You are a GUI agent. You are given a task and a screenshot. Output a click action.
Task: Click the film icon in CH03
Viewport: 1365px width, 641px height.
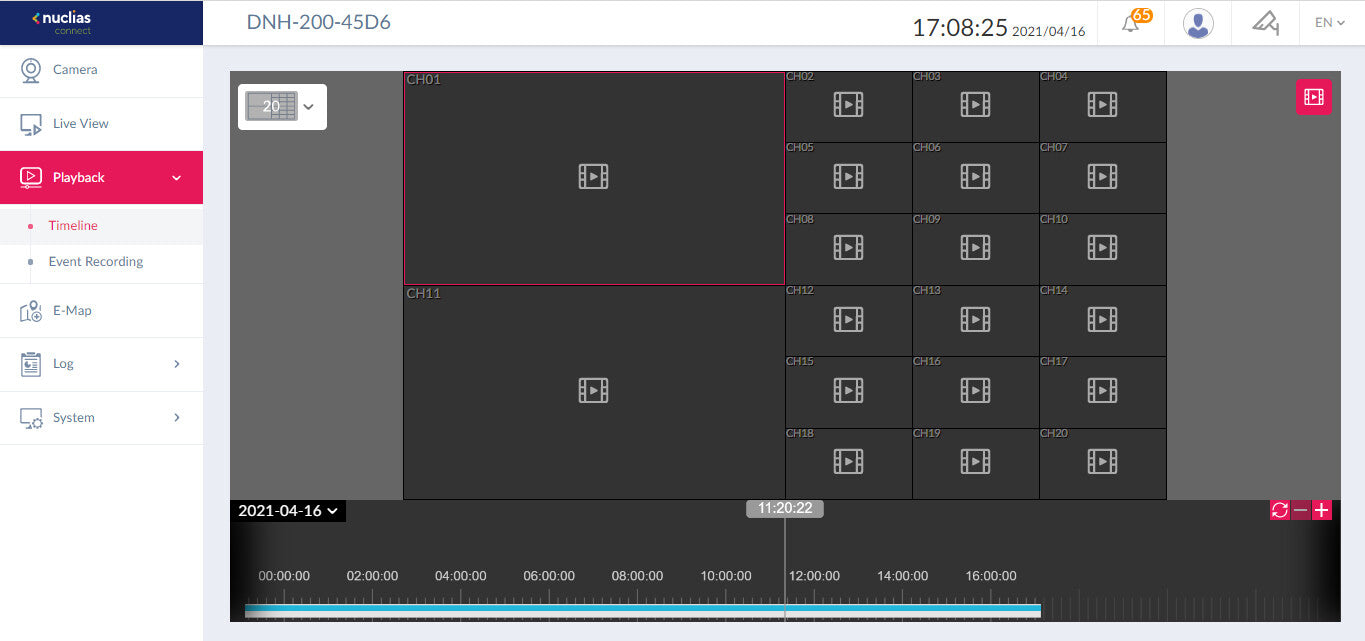[x=975, y=104]
